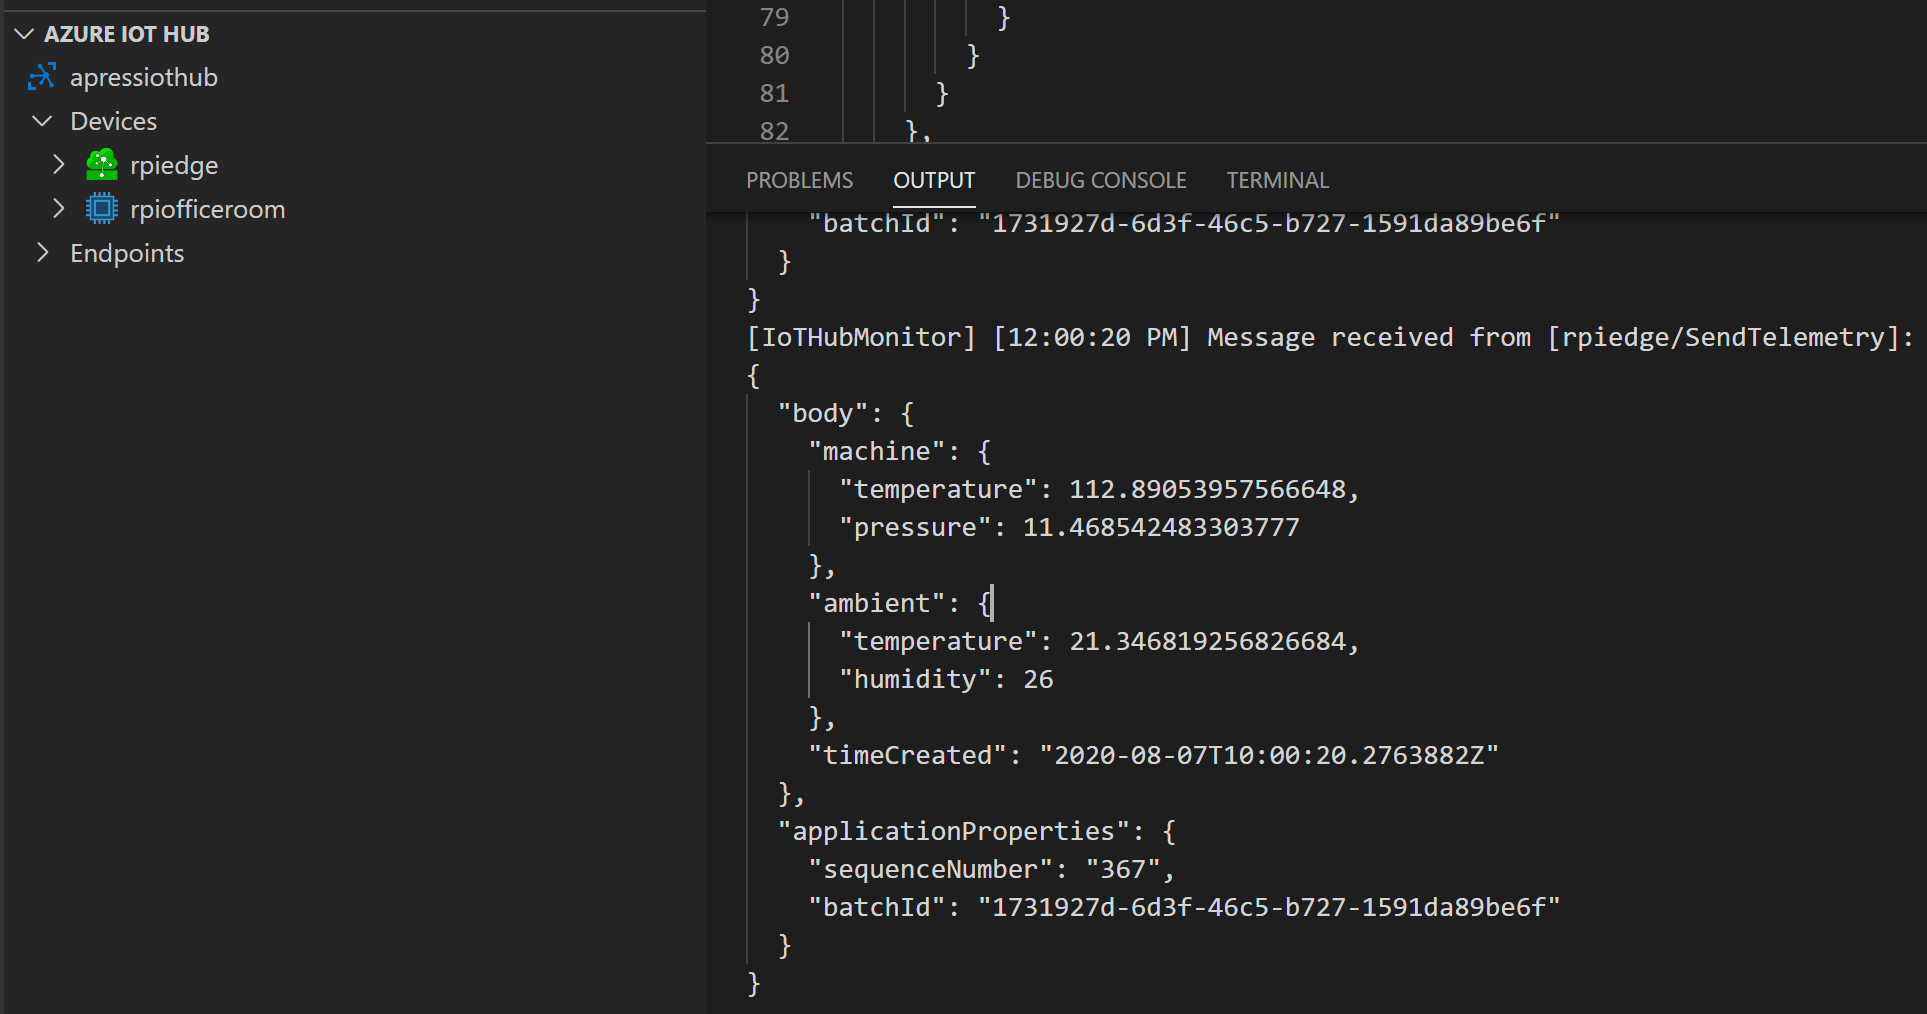Select the apressiothub hub name
The width and height of the screenshot is (1927, 1014).
pos(144,77)
